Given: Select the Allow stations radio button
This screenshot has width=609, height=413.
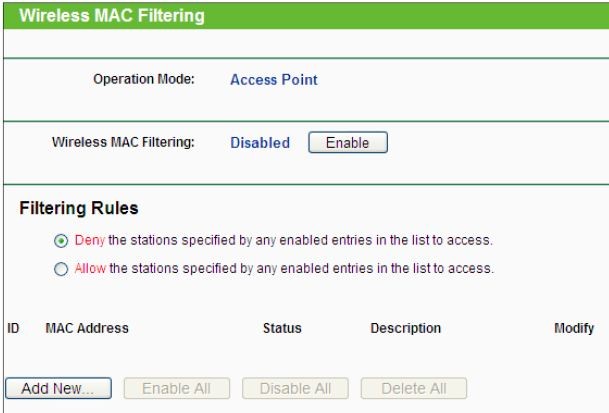Looking at the screenshot, I should point(62,269).
